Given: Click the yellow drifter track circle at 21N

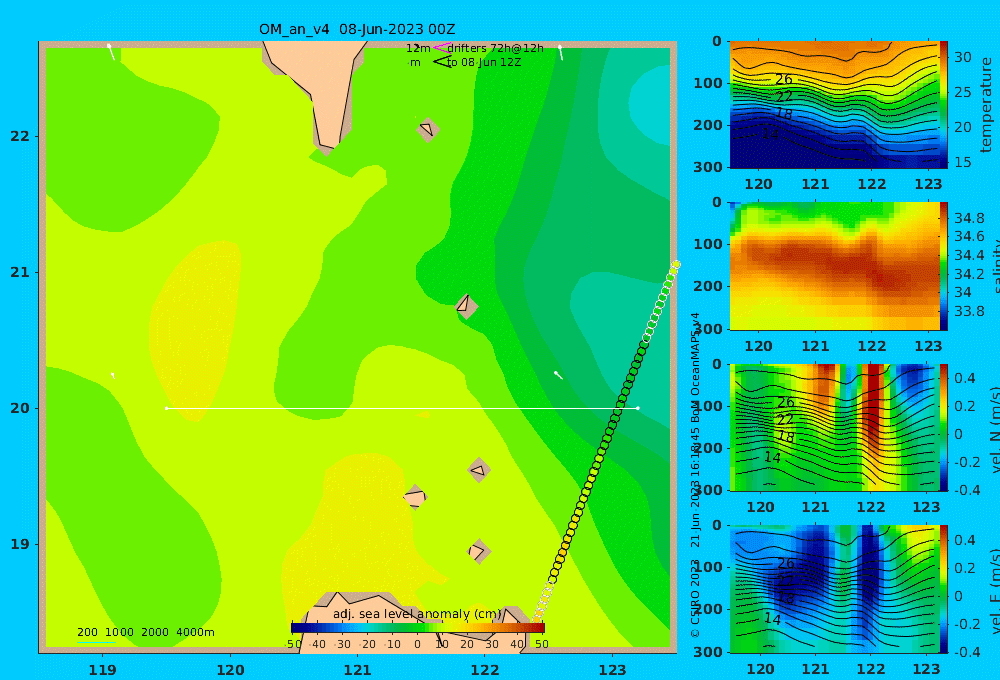Looking at the screenshot, I should pos(675,265).
